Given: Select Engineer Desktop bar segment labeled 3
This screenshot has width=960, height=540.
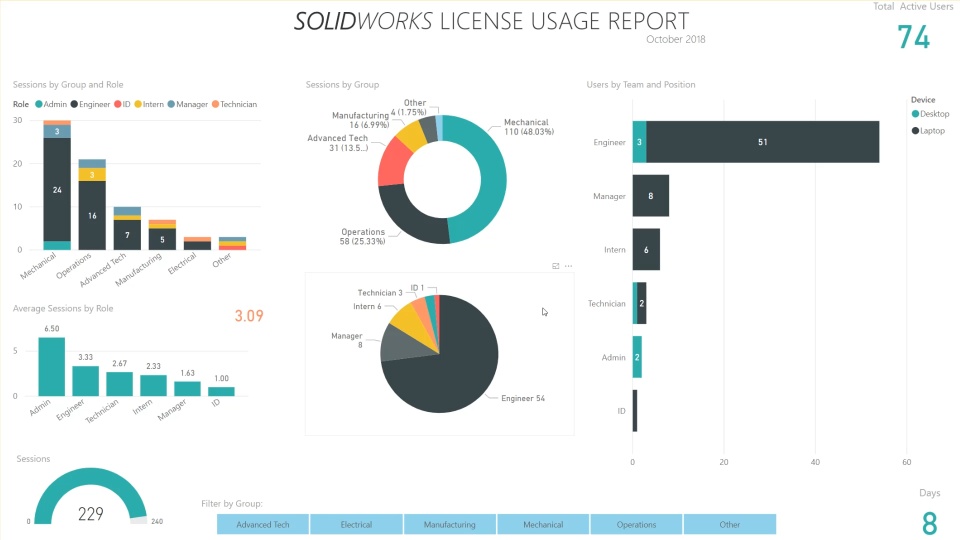Looking at the screenshot, I should coord(639,142).
